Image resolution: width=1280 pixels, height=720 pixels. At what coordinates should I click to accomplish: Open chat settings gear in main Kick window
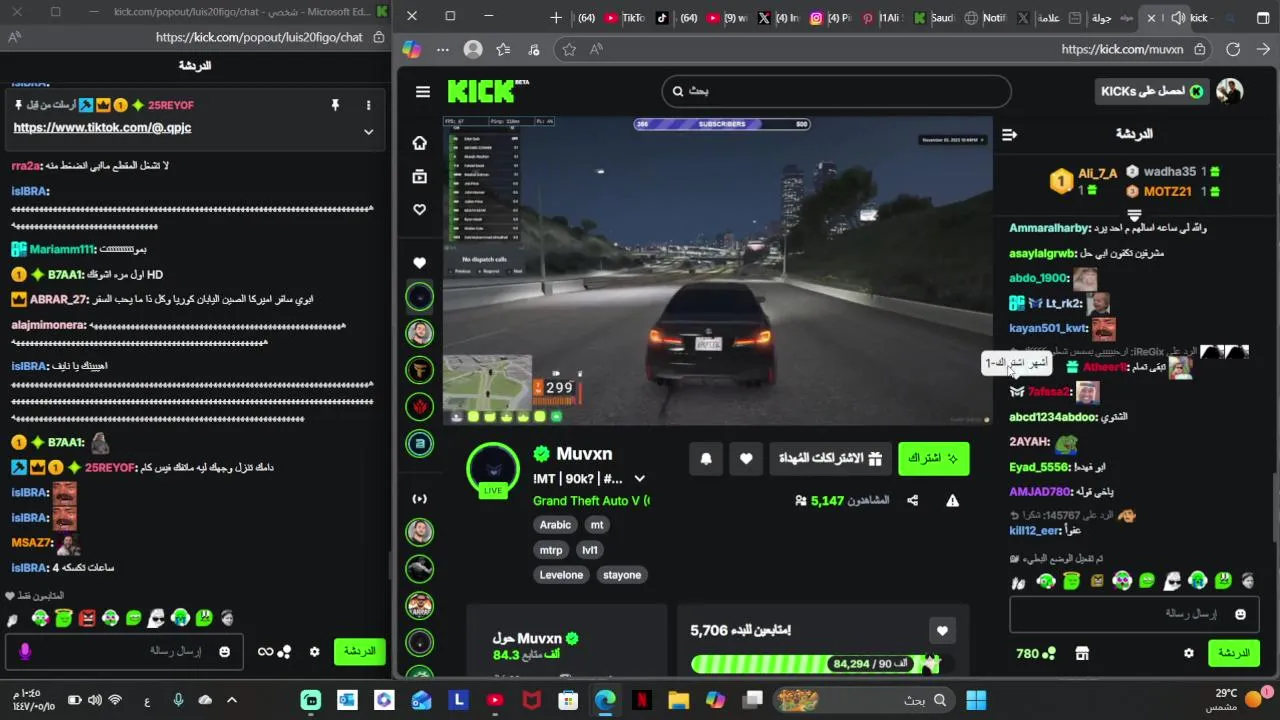[x=1189, y=653]
